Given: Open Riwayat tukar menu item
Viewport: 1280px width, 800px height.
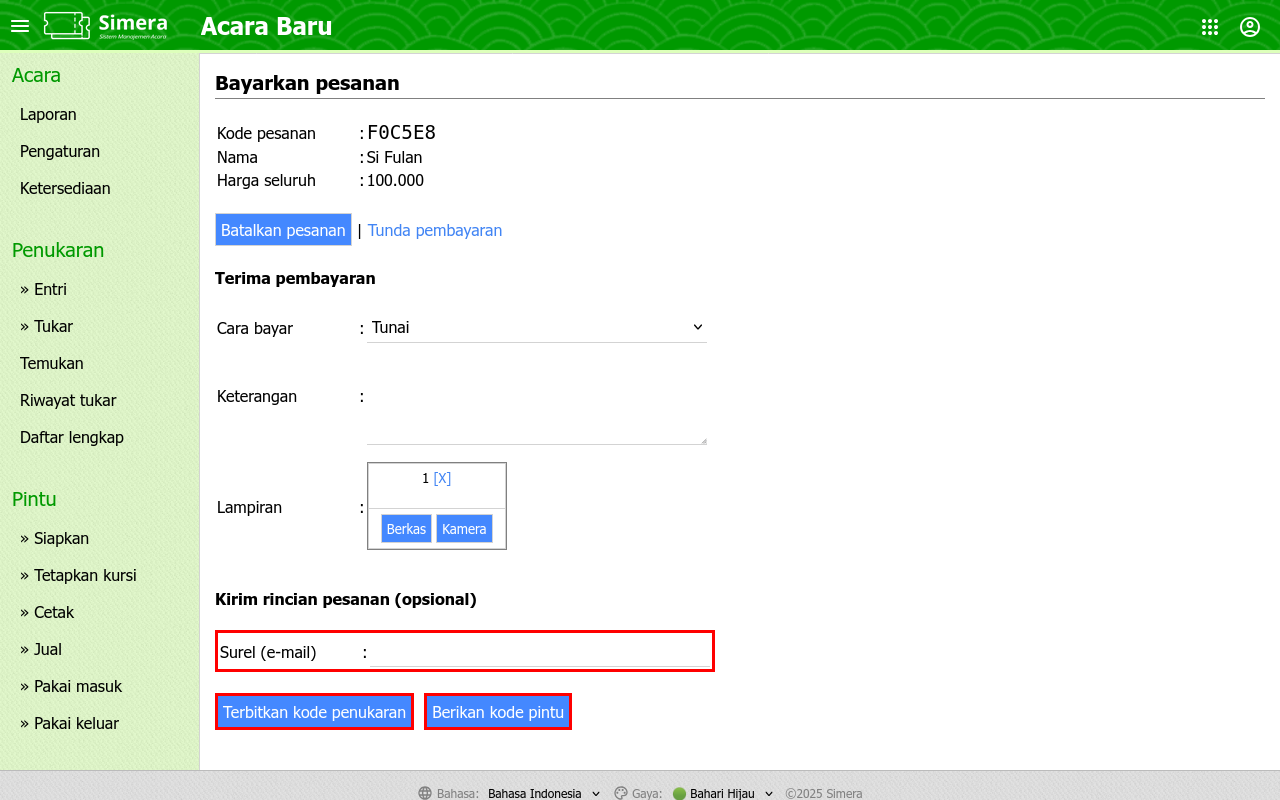Looking at the screenshot, I should (68, 400).
